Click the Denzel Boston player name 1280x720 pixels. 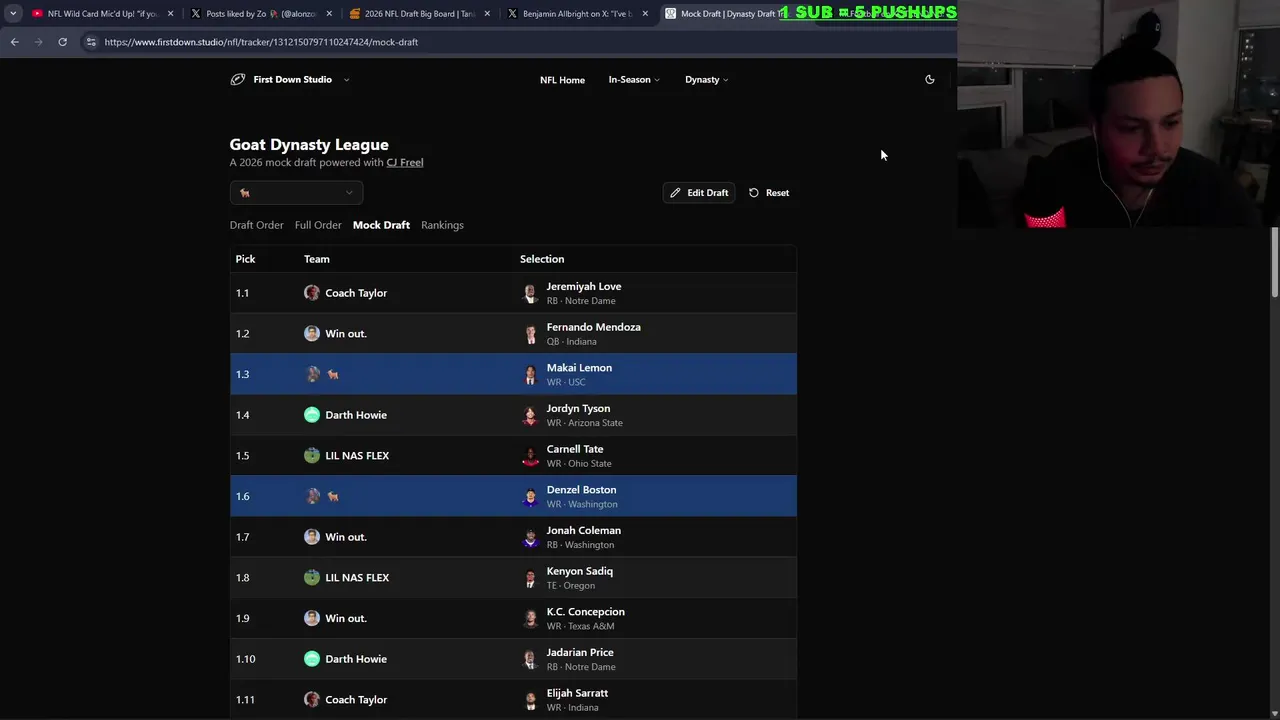(x=581, y=490)
